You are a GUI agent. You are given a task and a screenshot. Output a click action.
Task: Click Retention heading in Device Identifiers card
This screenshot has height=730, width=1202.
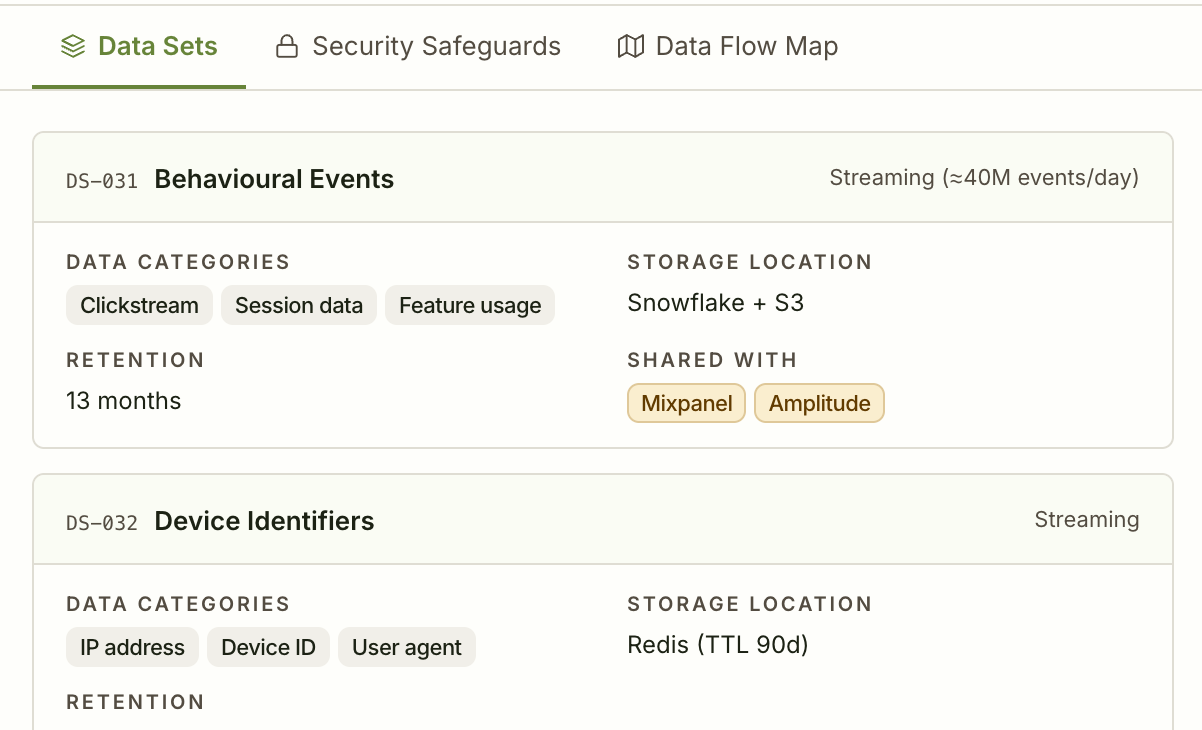(135, 702)
